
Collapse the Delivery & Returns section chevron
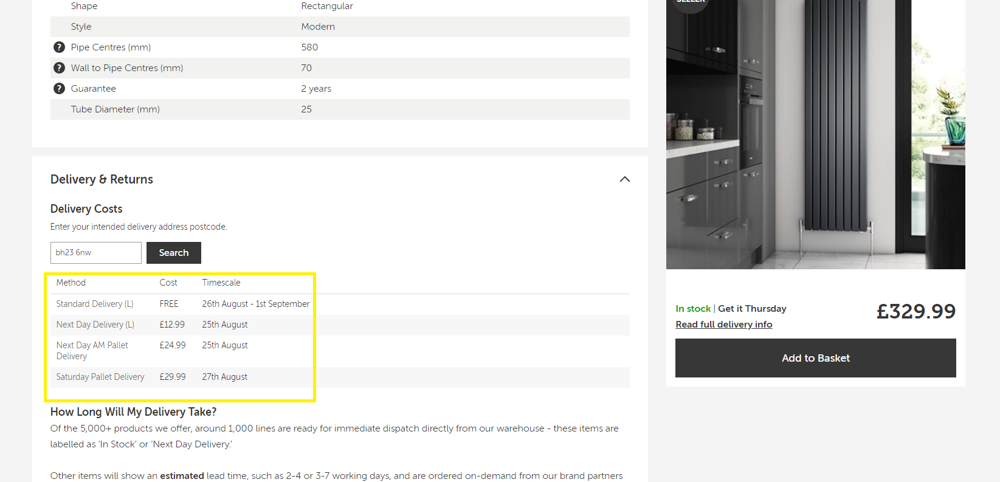click(624, 179)
